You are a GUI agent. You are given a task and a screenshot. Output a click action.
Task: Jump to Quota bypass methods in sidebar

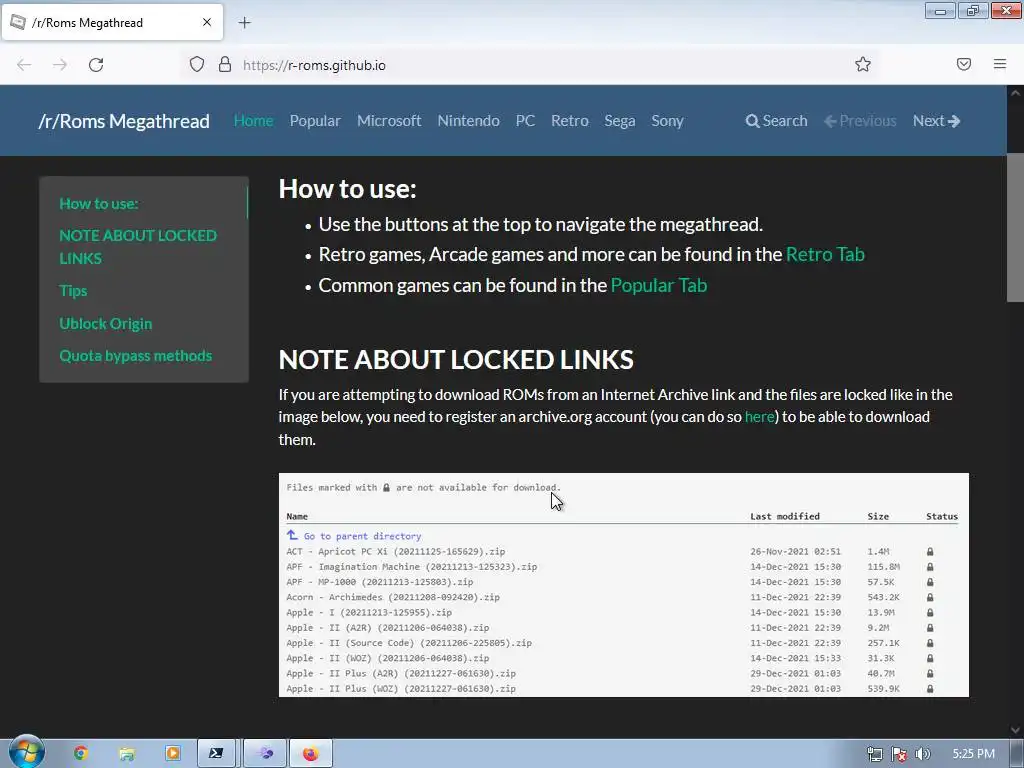[x=135, y=355]
